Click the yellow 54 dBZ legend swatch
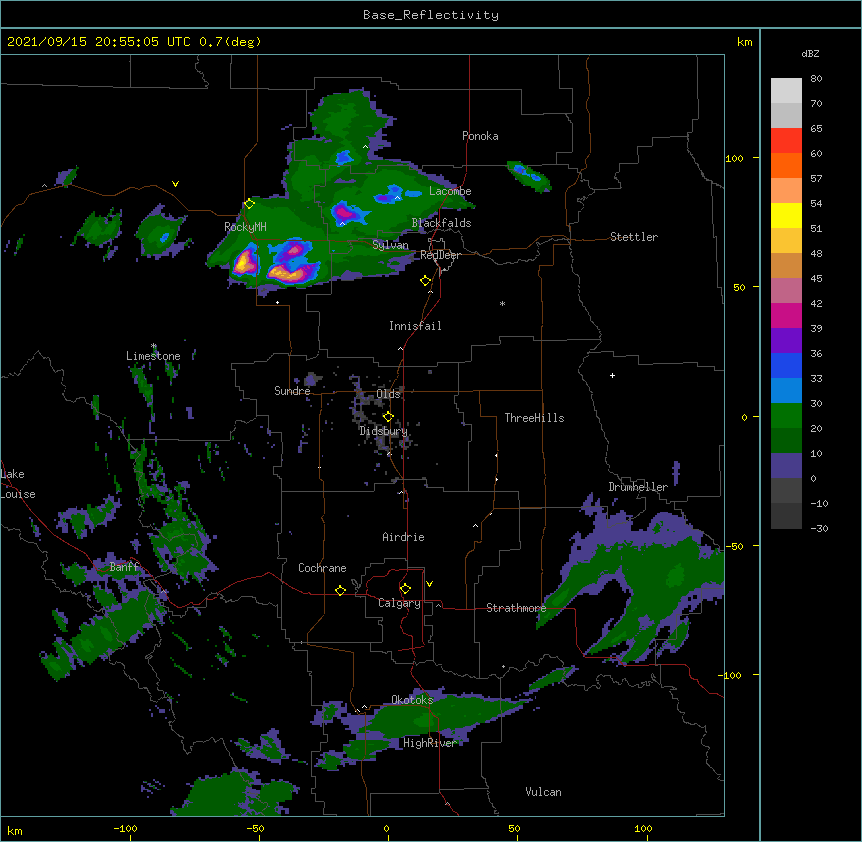862x842 pixels. pyautogui.click(x=786, y=215)
